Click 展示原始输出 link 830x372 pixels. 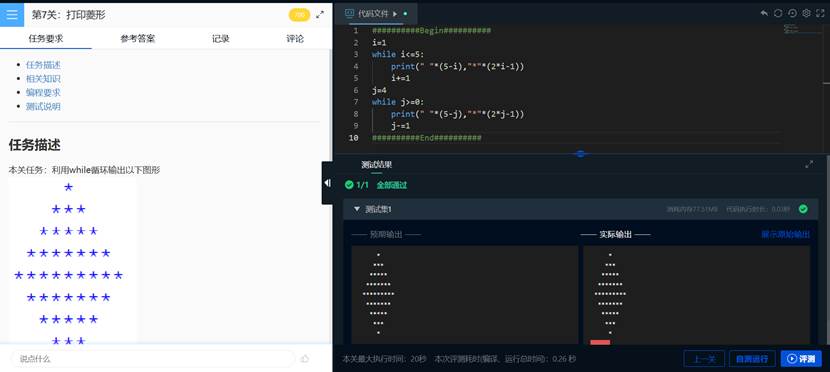pos(785,234)
